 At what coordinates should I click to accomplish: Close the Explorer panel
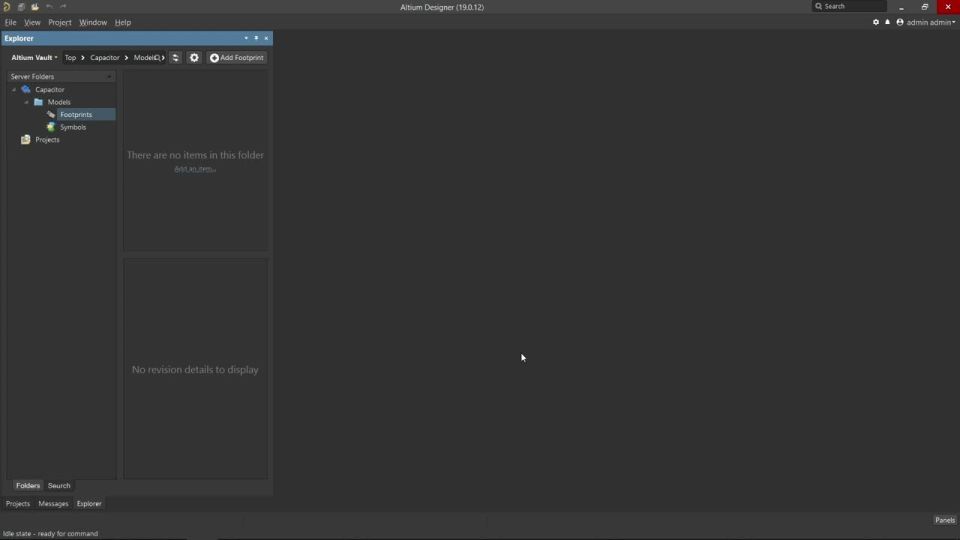tap(266, 38)
